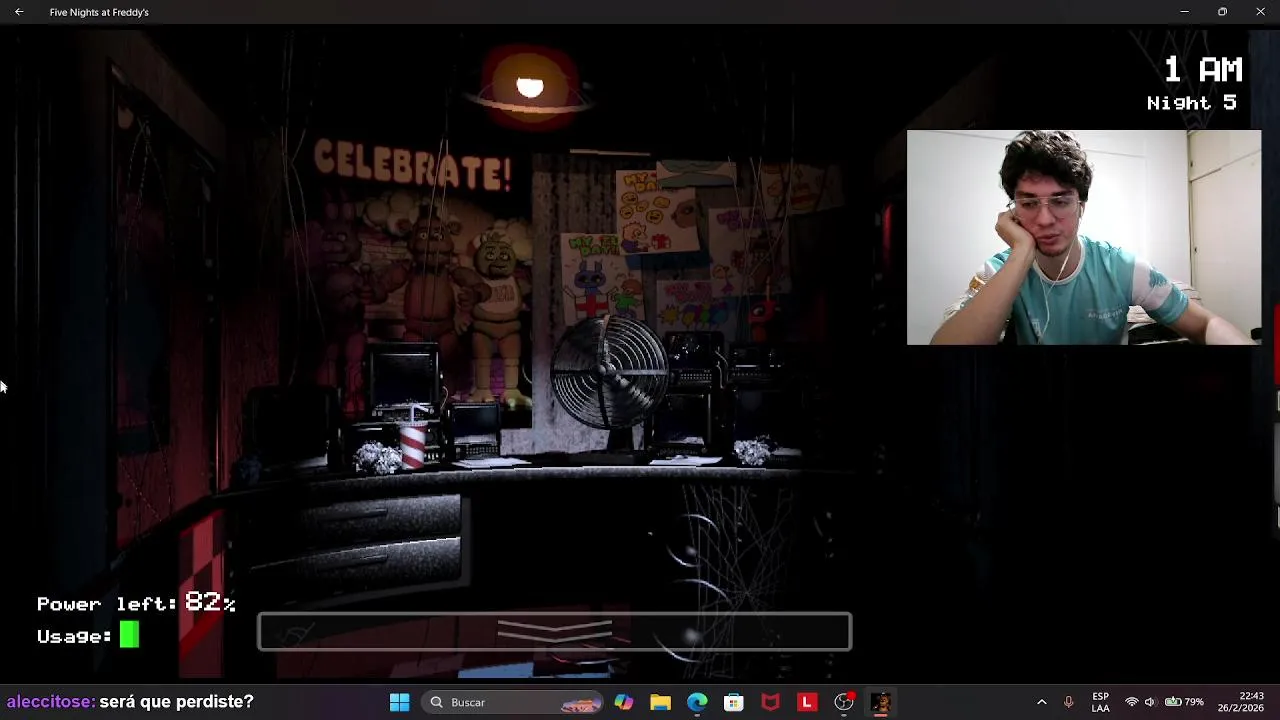Click the Power left 82% readout

(x=136, y=603)
